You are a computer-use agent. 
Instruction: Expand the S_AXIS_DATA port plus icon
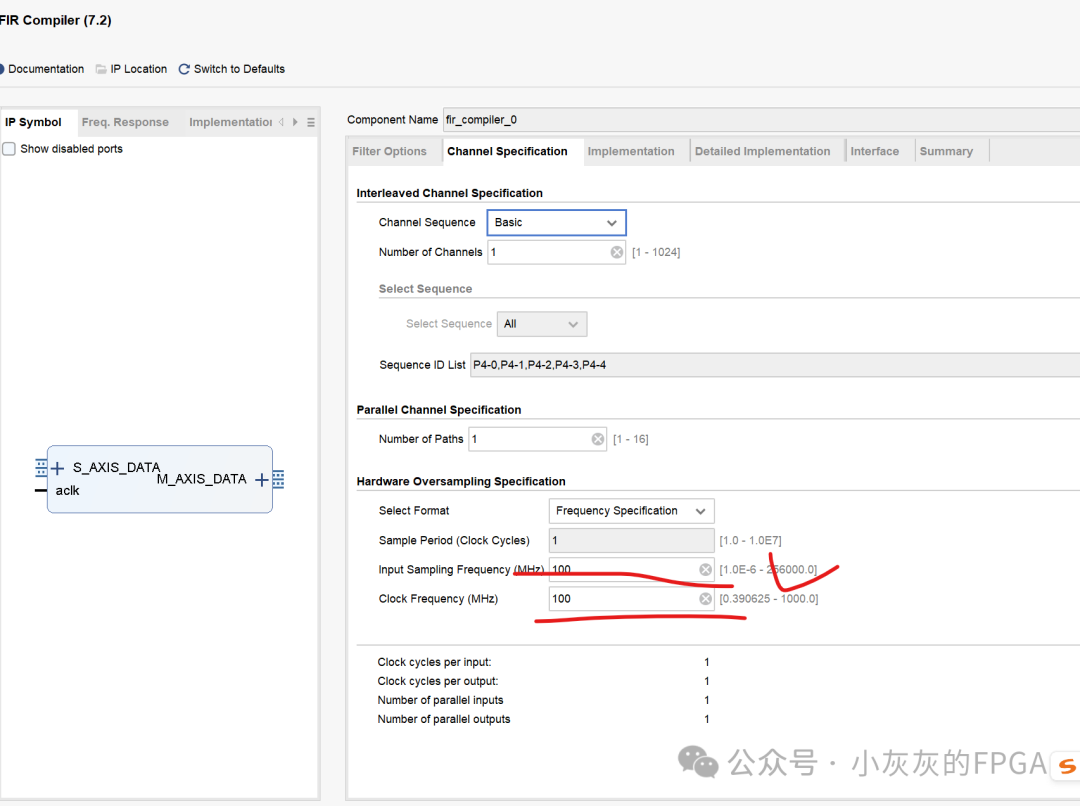point(58,469)
